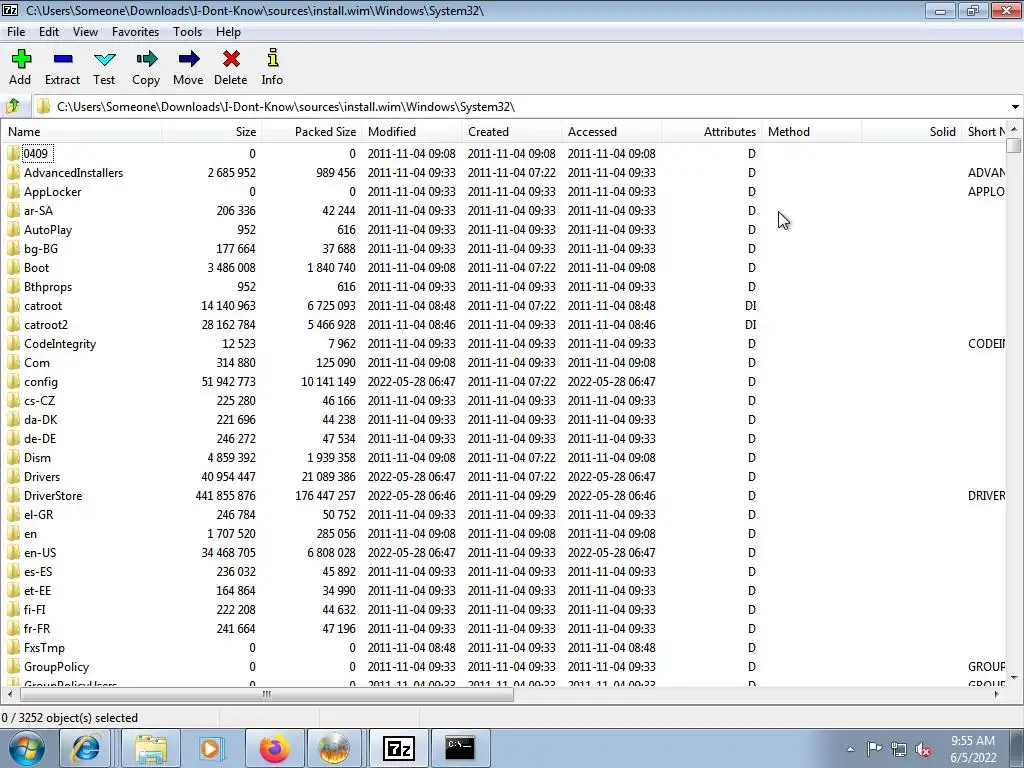Sort by Modified column header
This screenshot has height=768, width=1024.
pos(411,131)
